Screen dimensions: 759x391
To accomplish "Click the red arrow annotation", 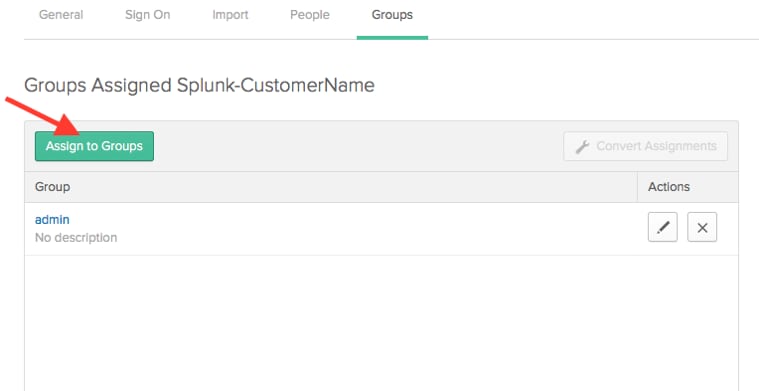I will pyautogui.click(x=42, y=117).
